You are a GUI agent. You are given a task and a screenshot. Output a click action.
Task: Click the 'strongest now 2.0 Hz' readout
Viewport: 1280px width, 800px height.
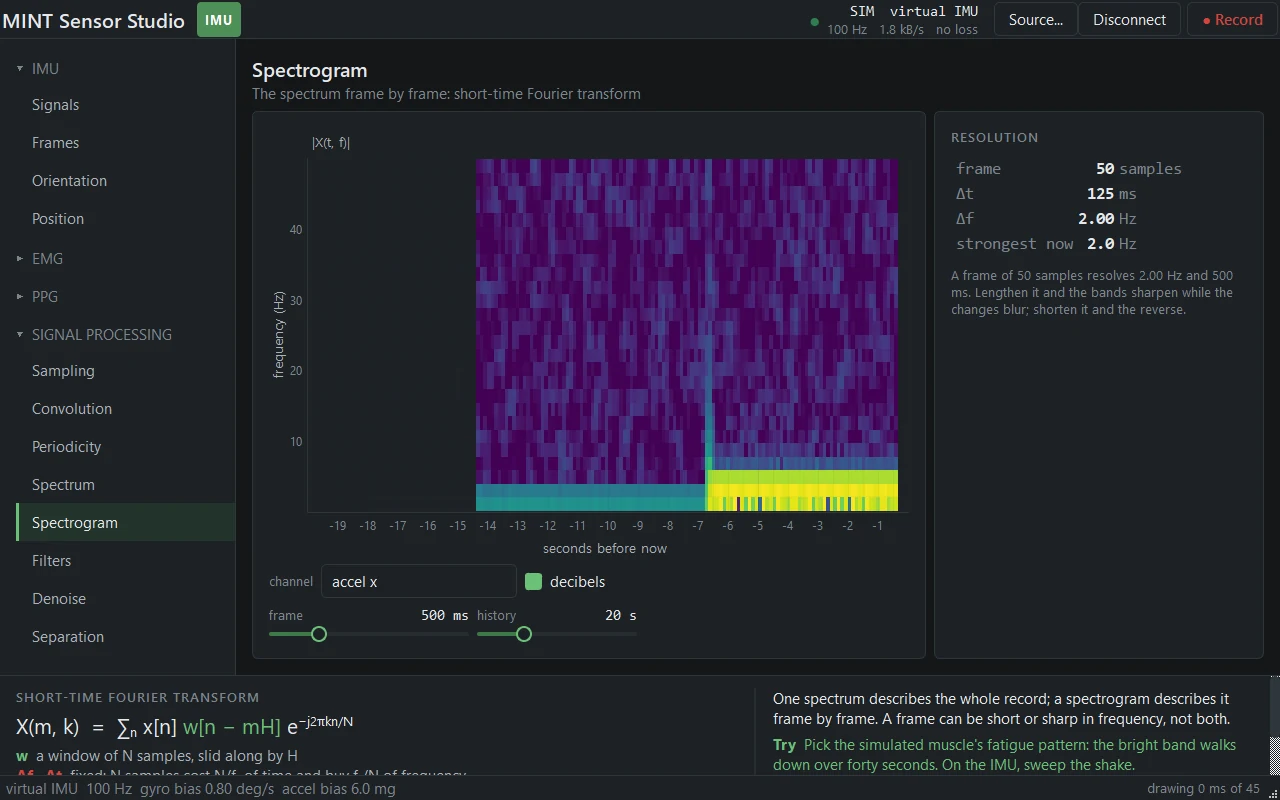[x=1046, y=244]
